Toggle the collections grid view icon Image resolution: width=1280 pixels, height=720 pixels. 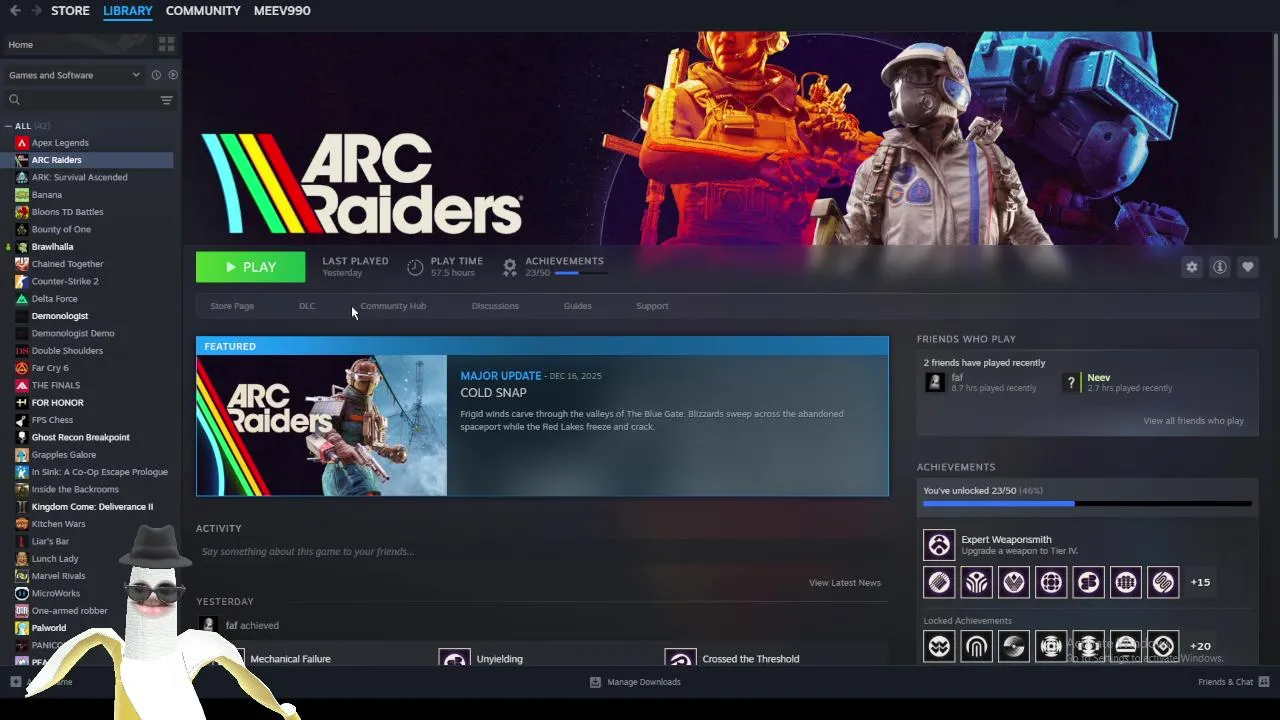[166, 44]
